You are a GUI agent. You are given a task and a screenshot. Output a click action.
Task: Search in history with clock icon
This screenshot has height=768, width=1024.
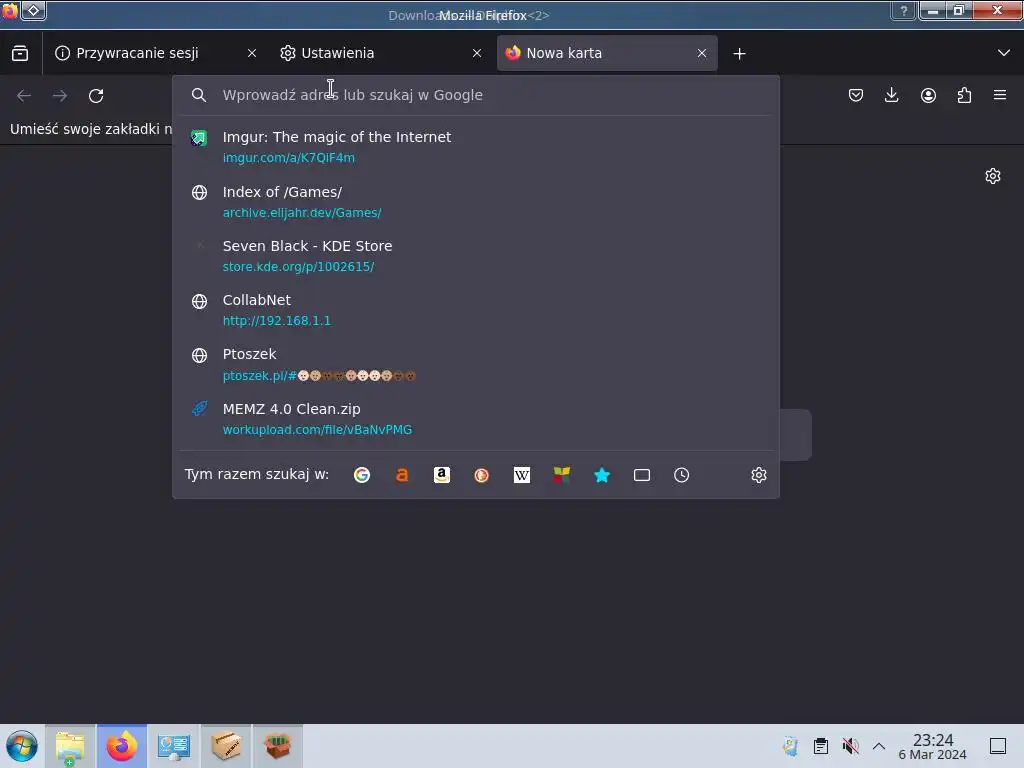click(681, 475)
